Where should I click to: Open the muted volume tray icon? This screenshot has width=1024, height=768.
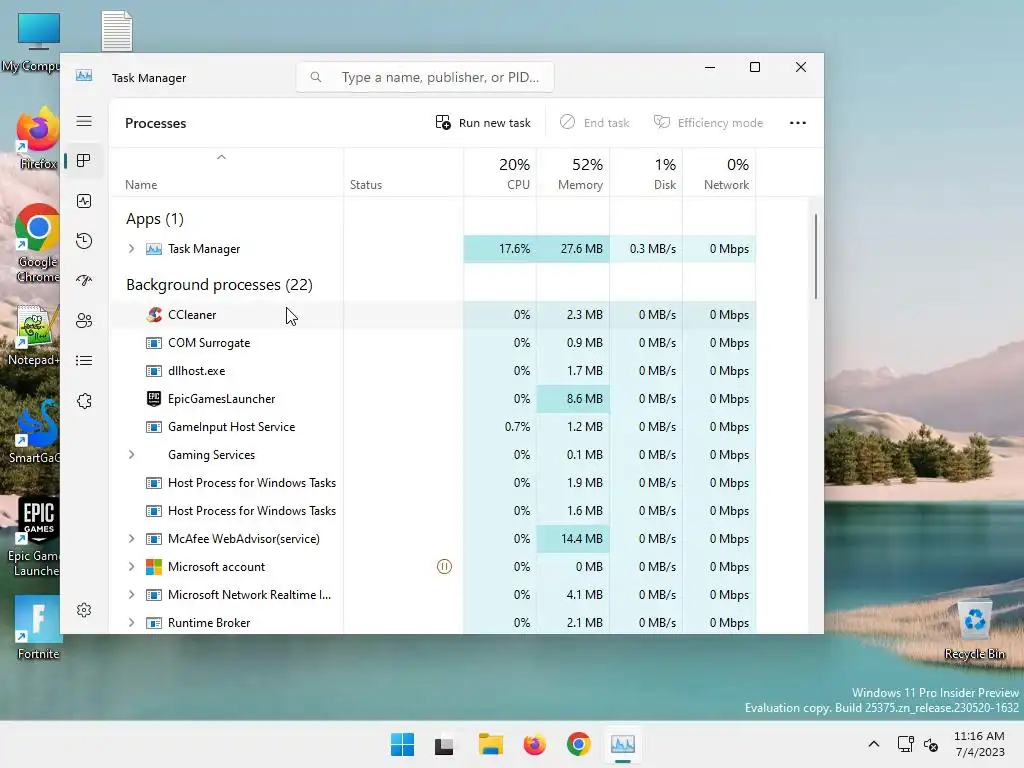pyautogui.click(x=931, y=744)
